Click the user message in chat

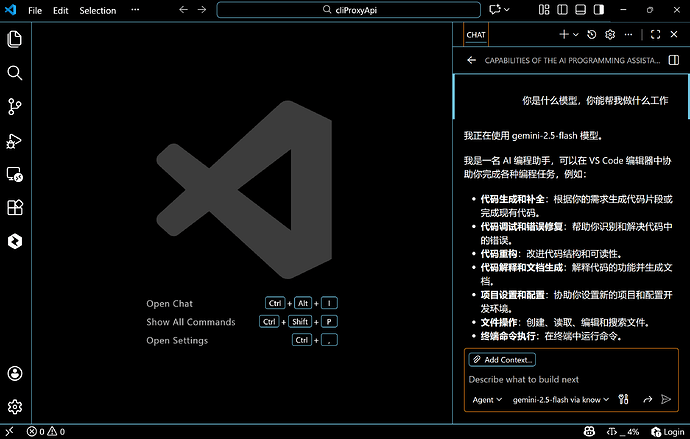(595, 101)
